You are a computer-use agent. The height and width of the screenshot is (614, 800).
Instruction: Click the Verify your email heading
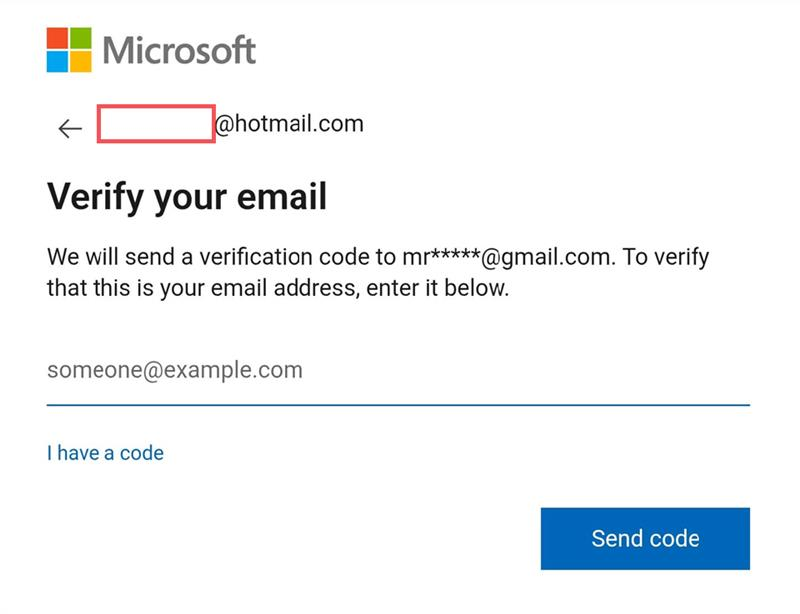pos(187,197)
